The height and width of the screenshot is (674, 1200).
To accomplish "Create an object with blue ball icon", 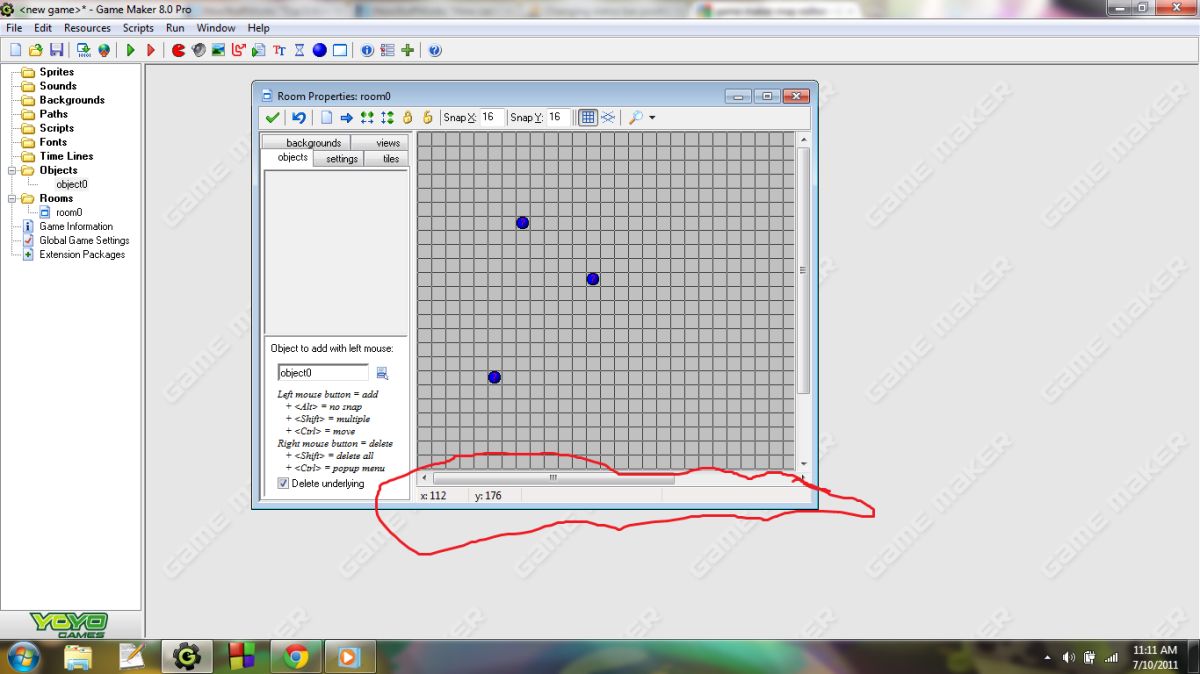I will 319,50.
